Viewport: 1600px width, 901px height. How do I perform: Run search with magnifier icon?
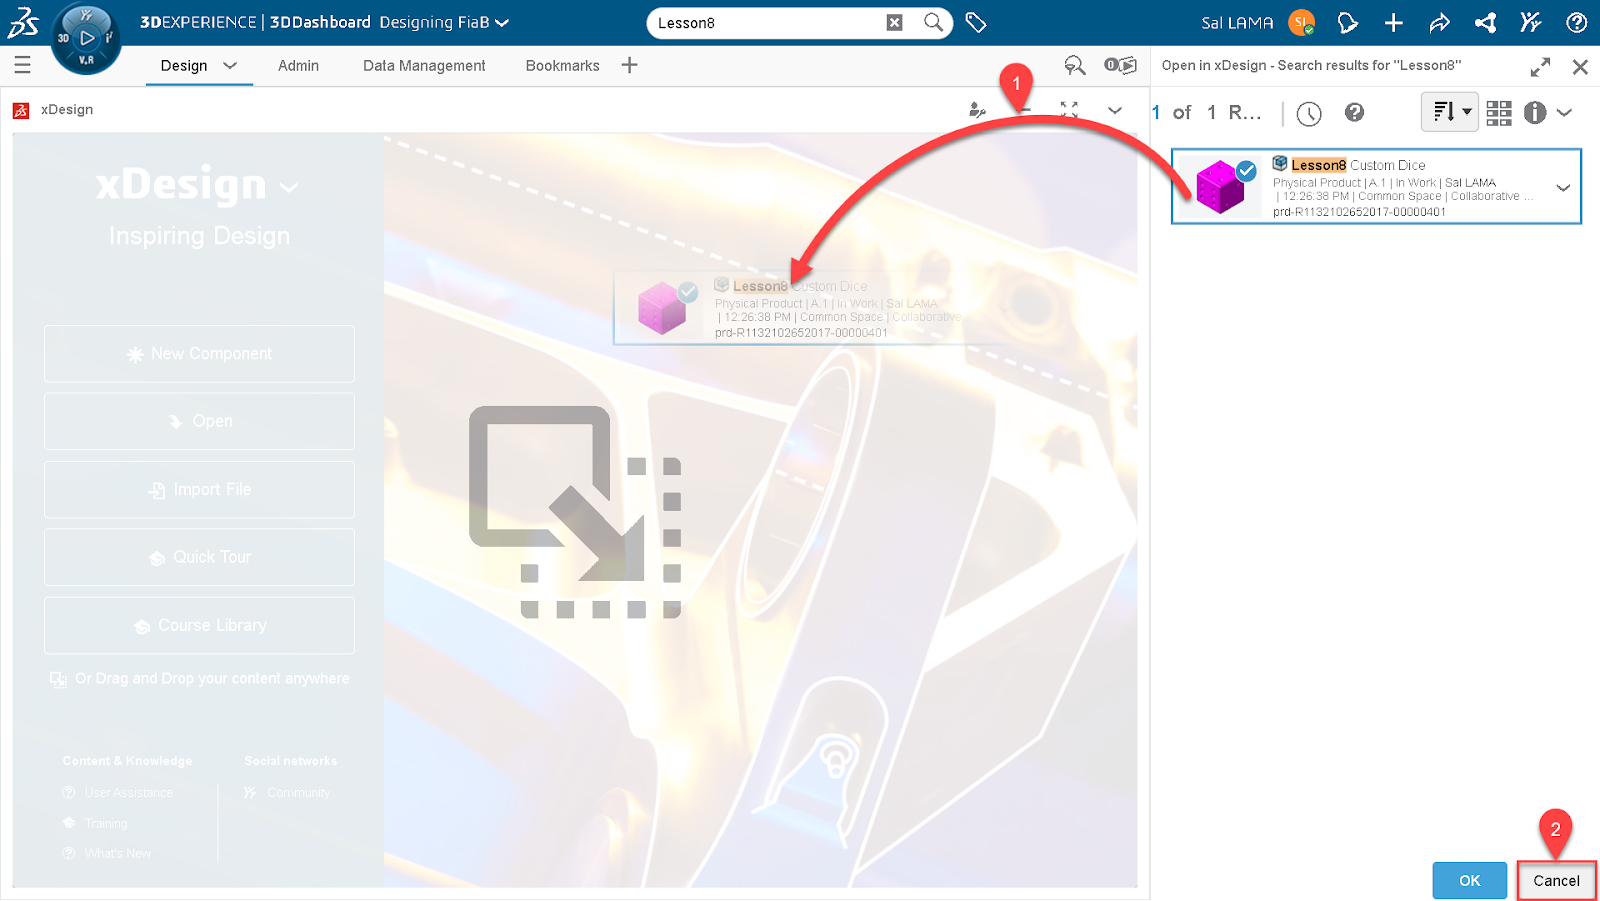pyautogui.click(x=933, y=22)
